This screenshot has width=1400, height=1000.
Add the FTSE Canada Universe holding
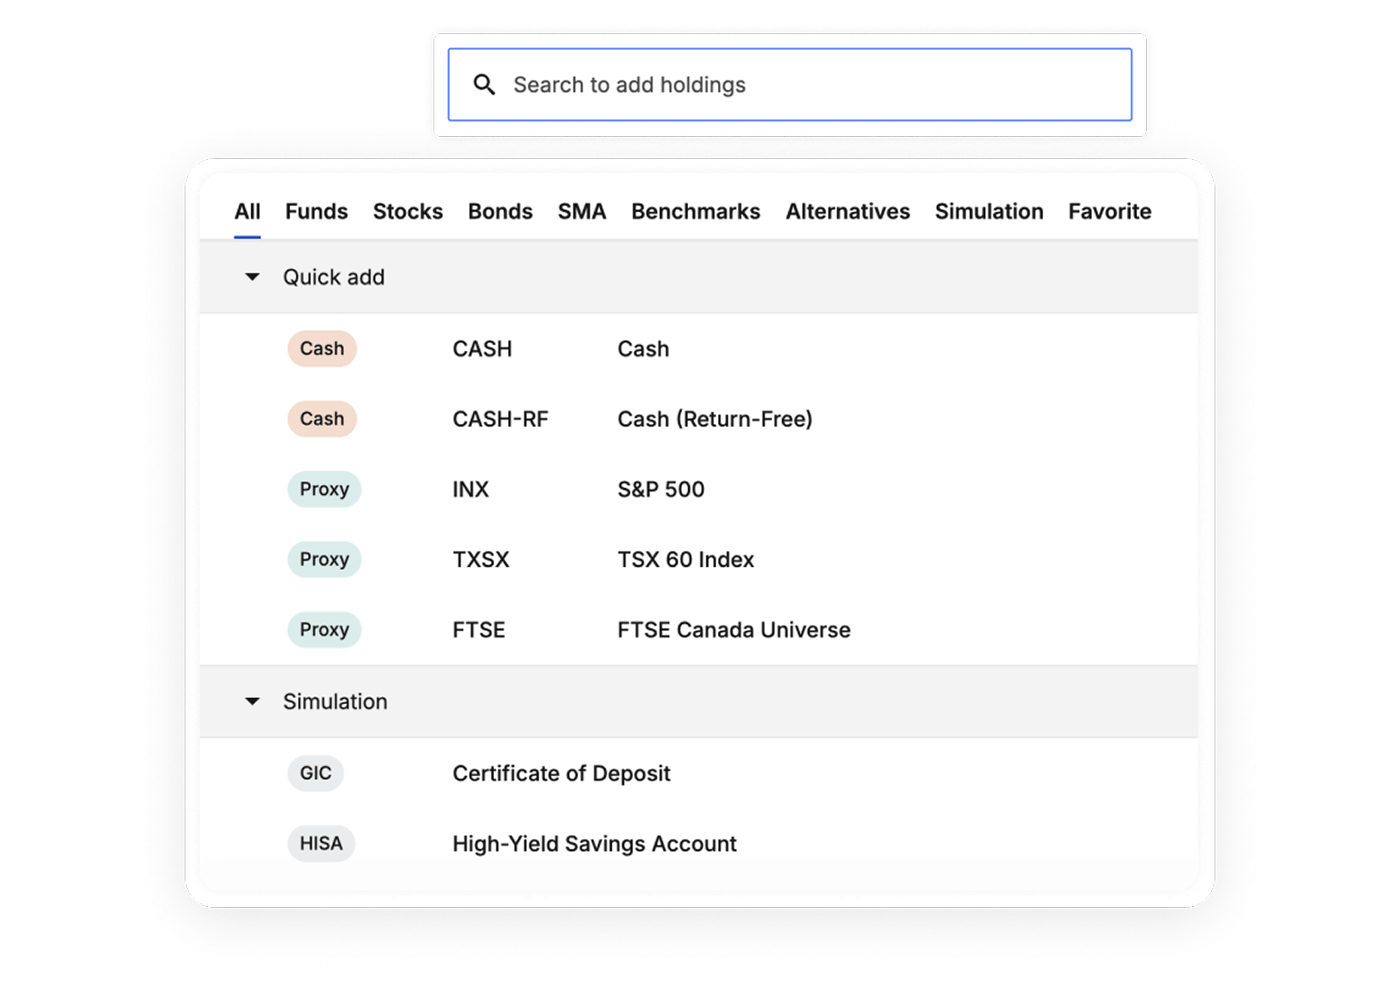tap(733, 630)
